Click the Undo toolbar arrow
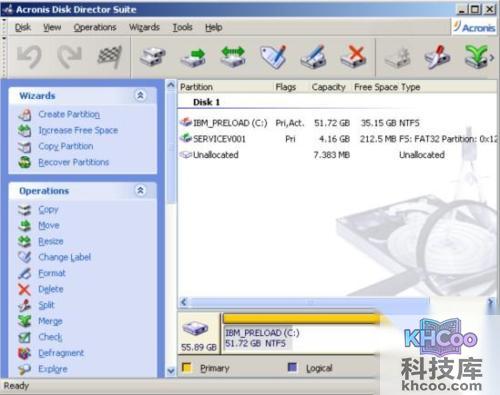500x395 pixels. click(x=29, y=57)
